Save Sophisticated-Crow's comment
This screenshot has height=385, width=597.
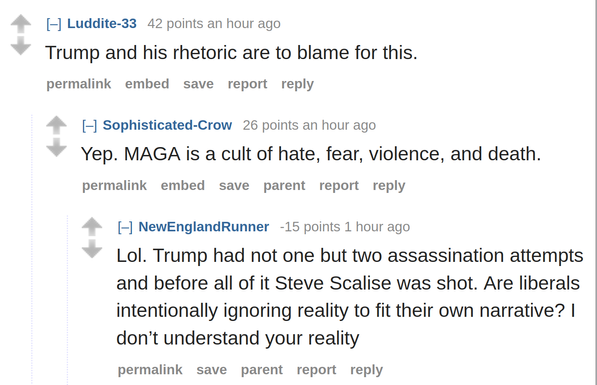[x=234, y=185]
